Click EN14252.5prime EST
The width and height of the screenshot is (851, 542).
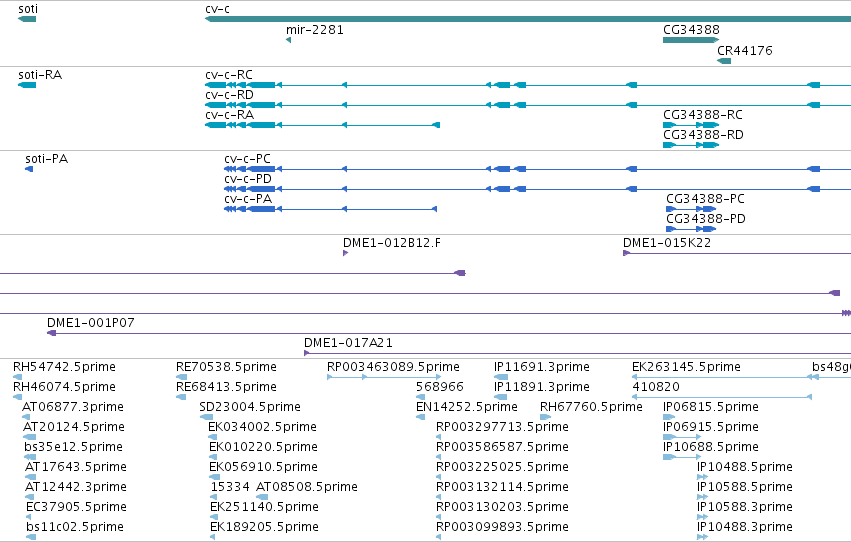(420, 417)
